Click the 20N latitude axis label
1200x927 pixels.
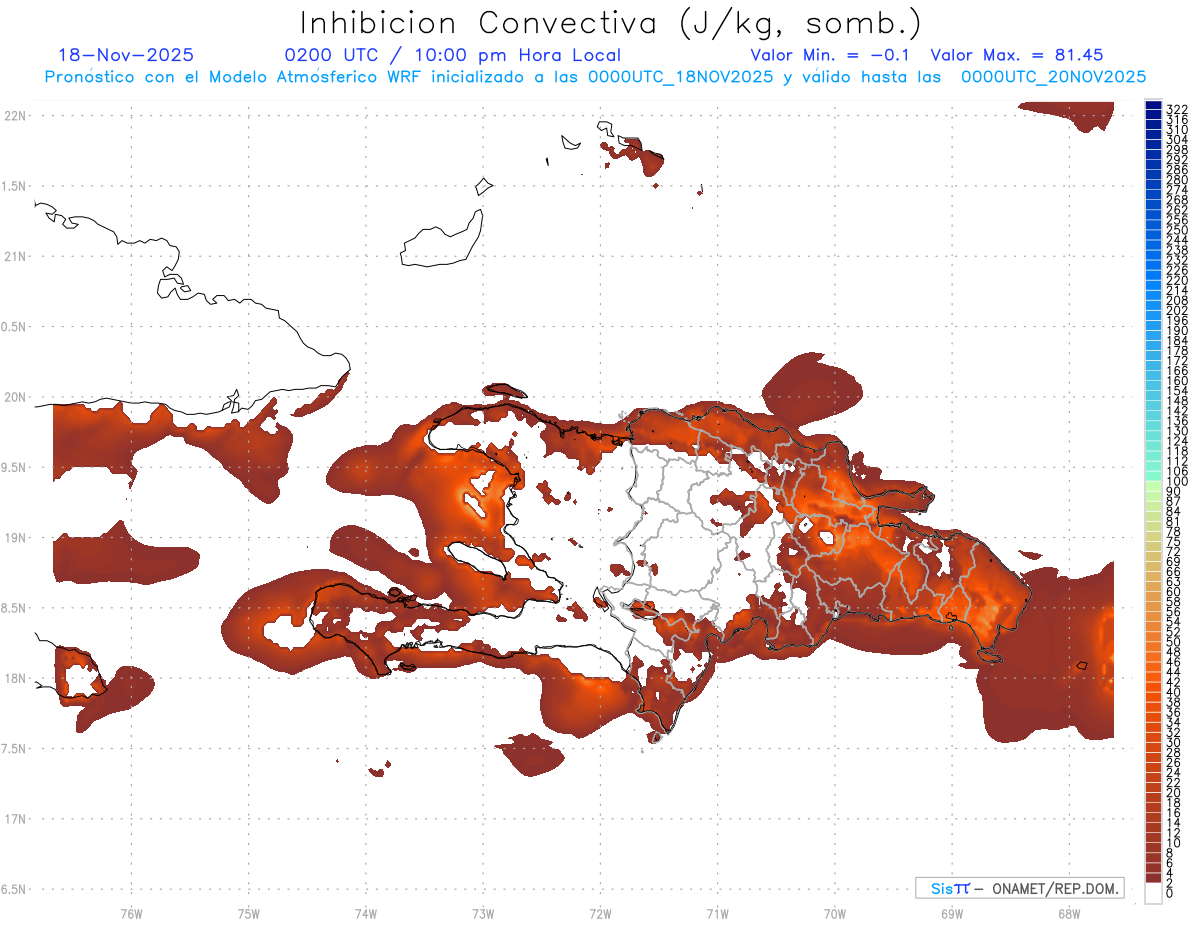click(15, 397)
